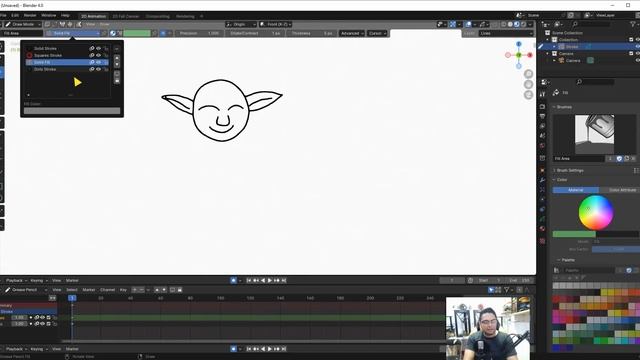
Task: Open the Origin stroke placement dropdown
Action: click(241, 24)
